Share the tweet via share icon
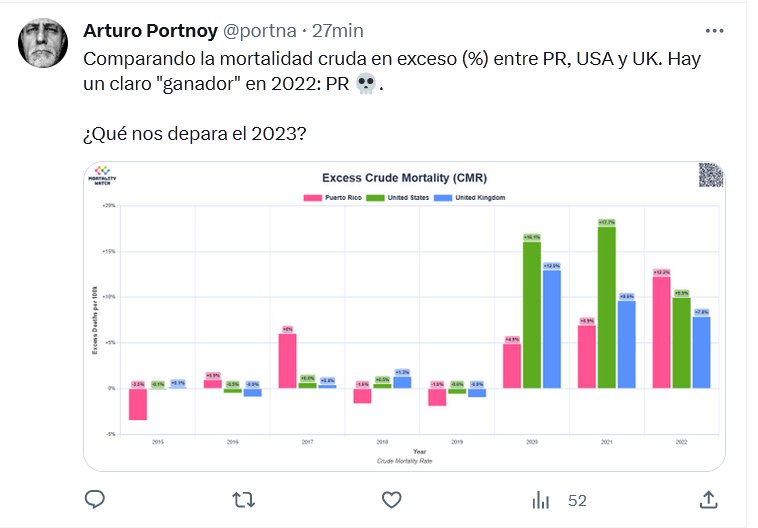 tap(708, 499)
